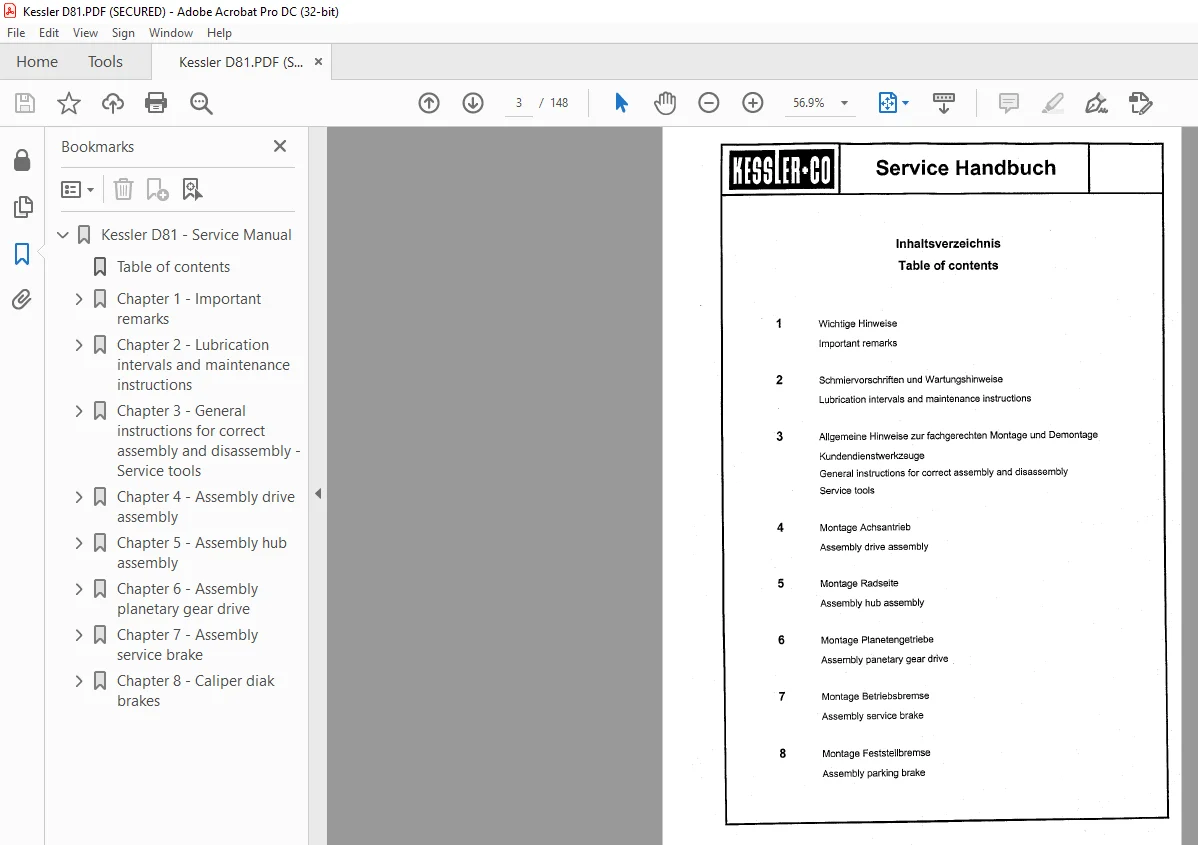Jump to Chapter 5 - Assembly hub assembly
The width and height of the screenshot is (1198, 845).
tap(202, 552)
